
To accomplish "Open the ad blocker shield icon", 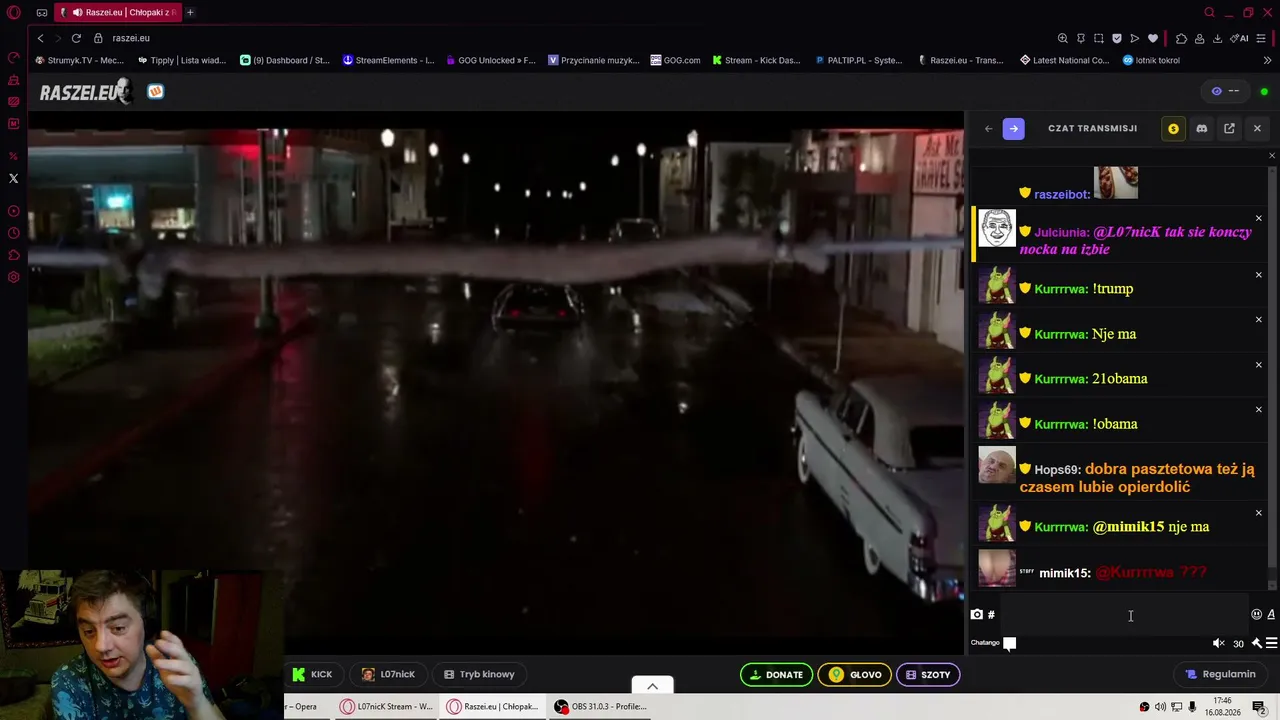I will [1117, 38].
